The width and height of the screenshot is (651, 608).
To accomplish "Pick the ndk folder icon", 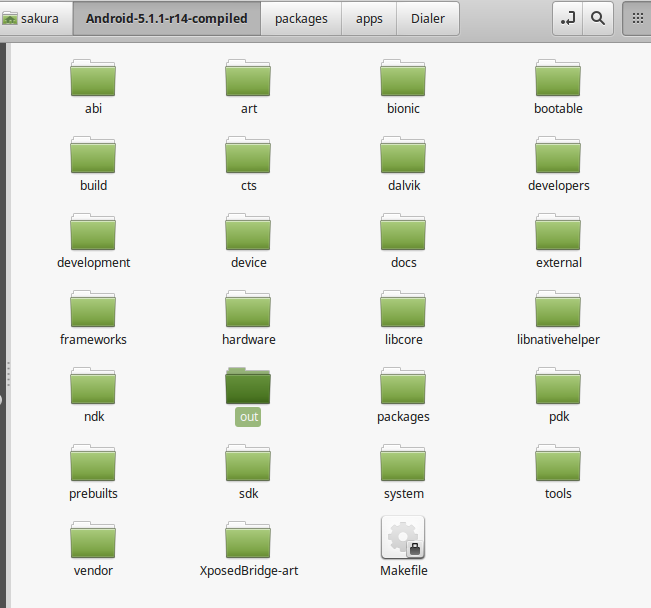I will tap(93, 386).
